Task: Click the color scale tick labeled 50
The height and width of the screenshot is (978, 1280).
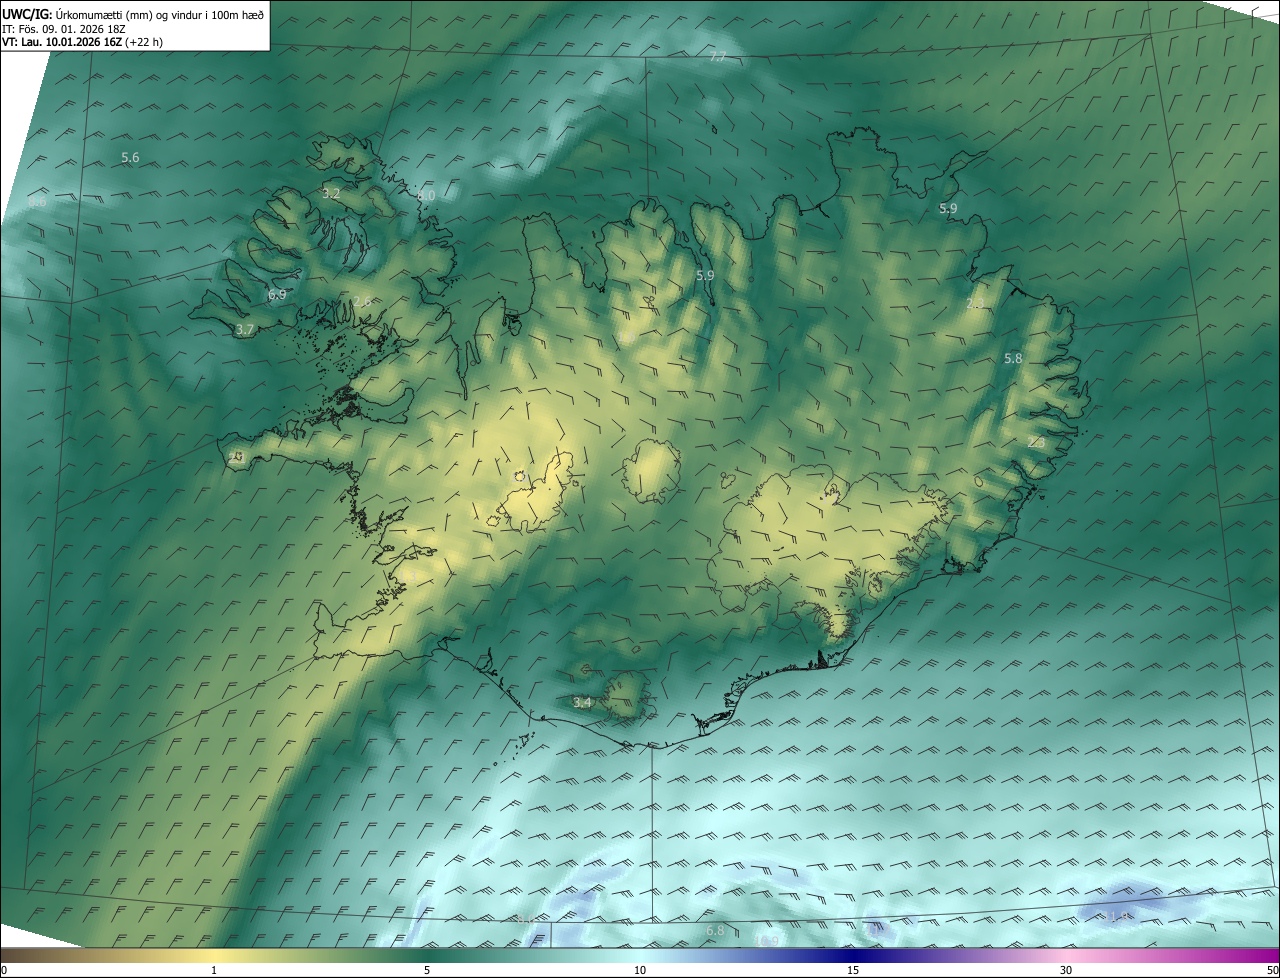Action: pyautogui.click(x=1272, y=970)
